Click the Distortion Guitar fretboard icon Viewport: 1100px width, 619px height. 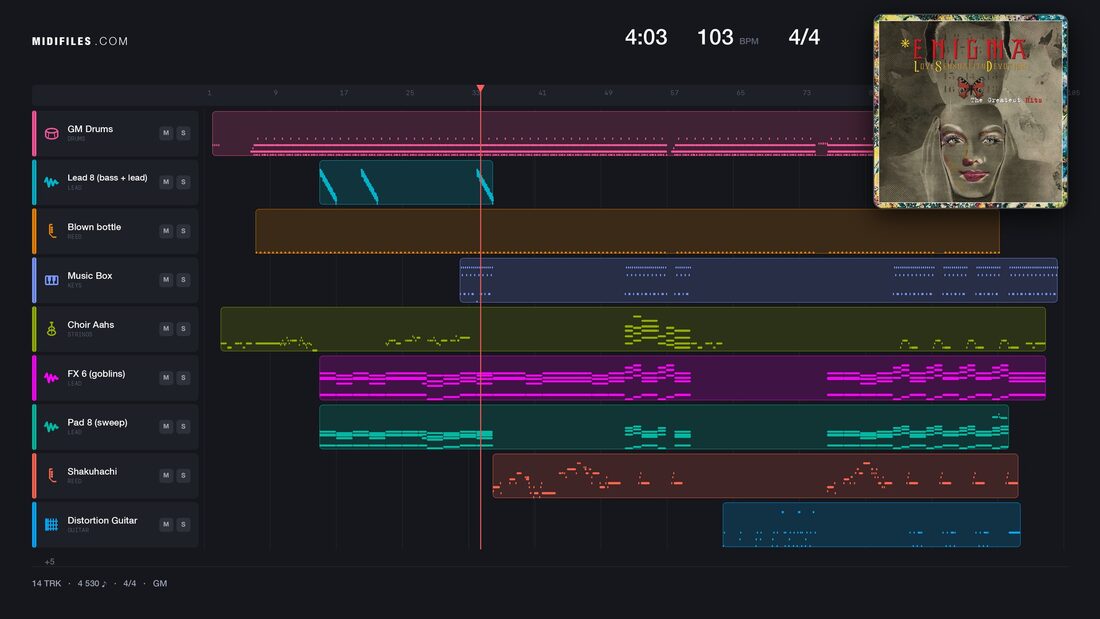(51, 524)
